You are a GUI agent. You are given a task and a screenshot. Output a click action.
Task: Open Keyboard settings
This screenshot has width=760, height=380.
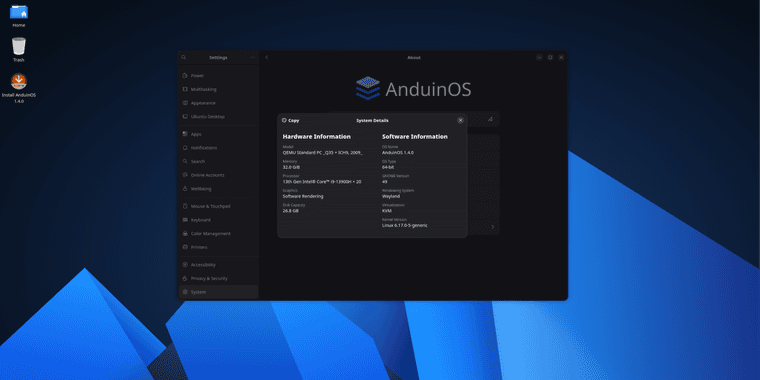[218, 220]
